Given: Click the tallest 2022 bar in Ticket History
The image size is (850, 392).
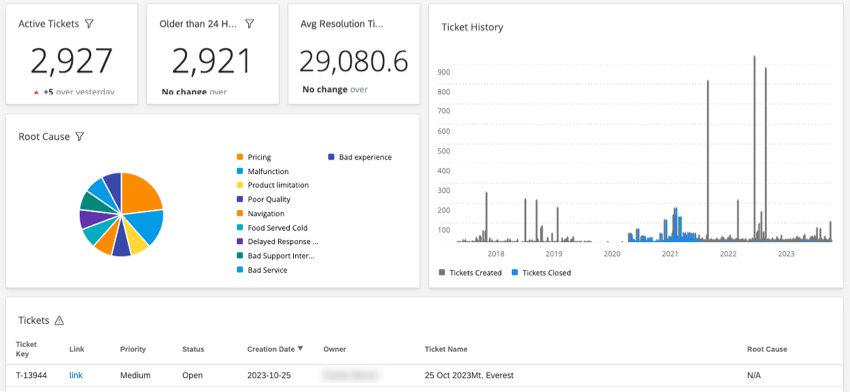Looking at the screenshot, I should 754,148.
